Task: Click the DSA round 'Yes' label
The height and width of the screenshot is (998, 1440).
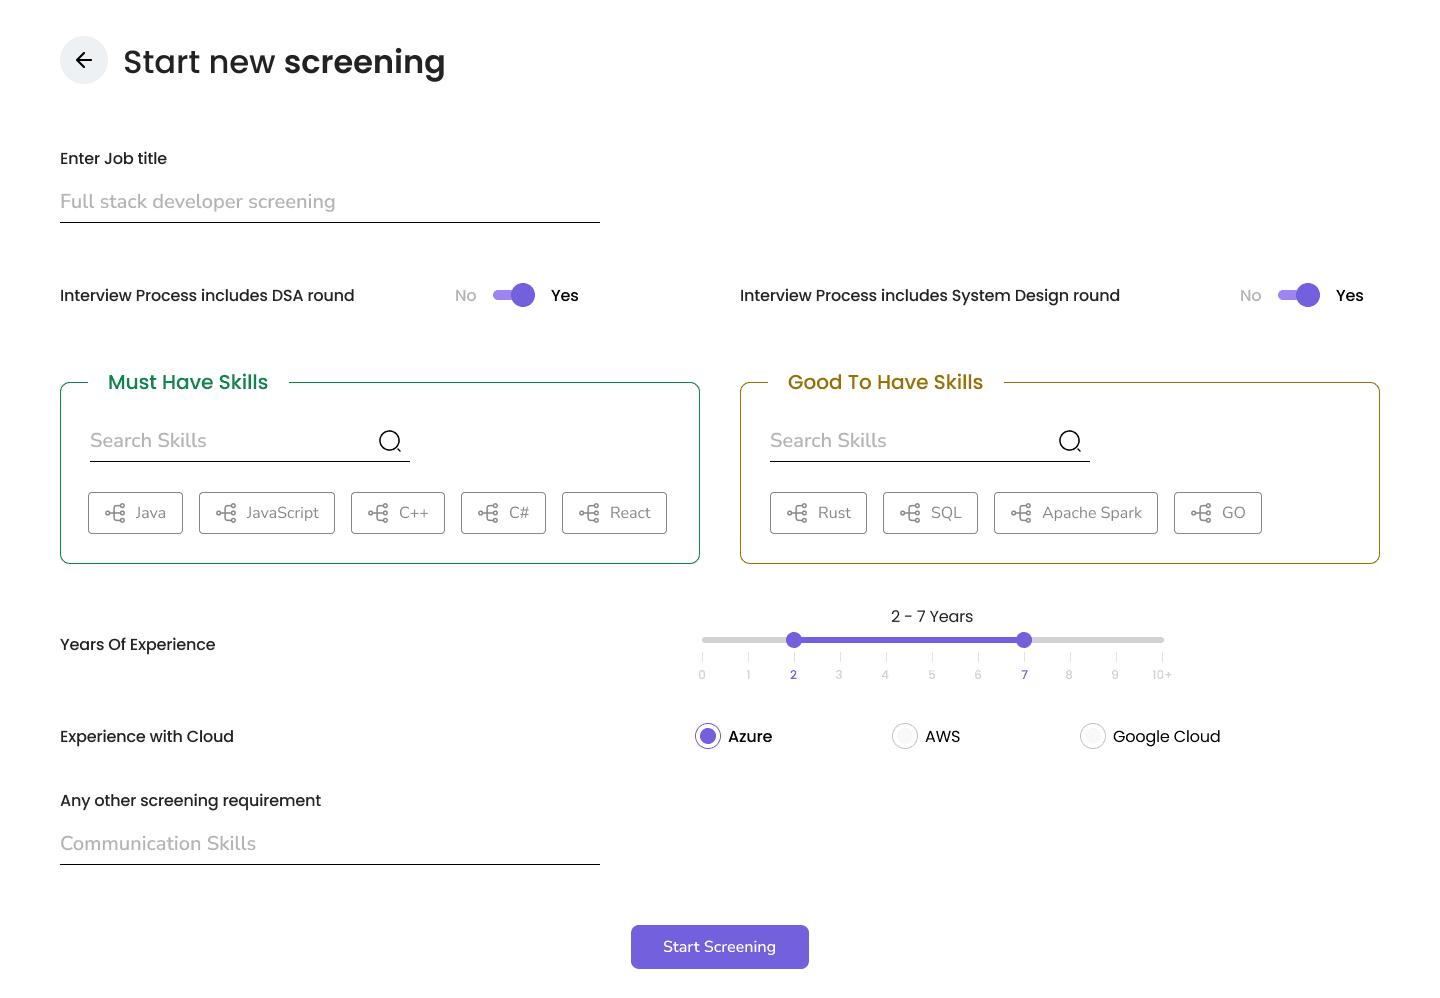Action: [565, 296]
